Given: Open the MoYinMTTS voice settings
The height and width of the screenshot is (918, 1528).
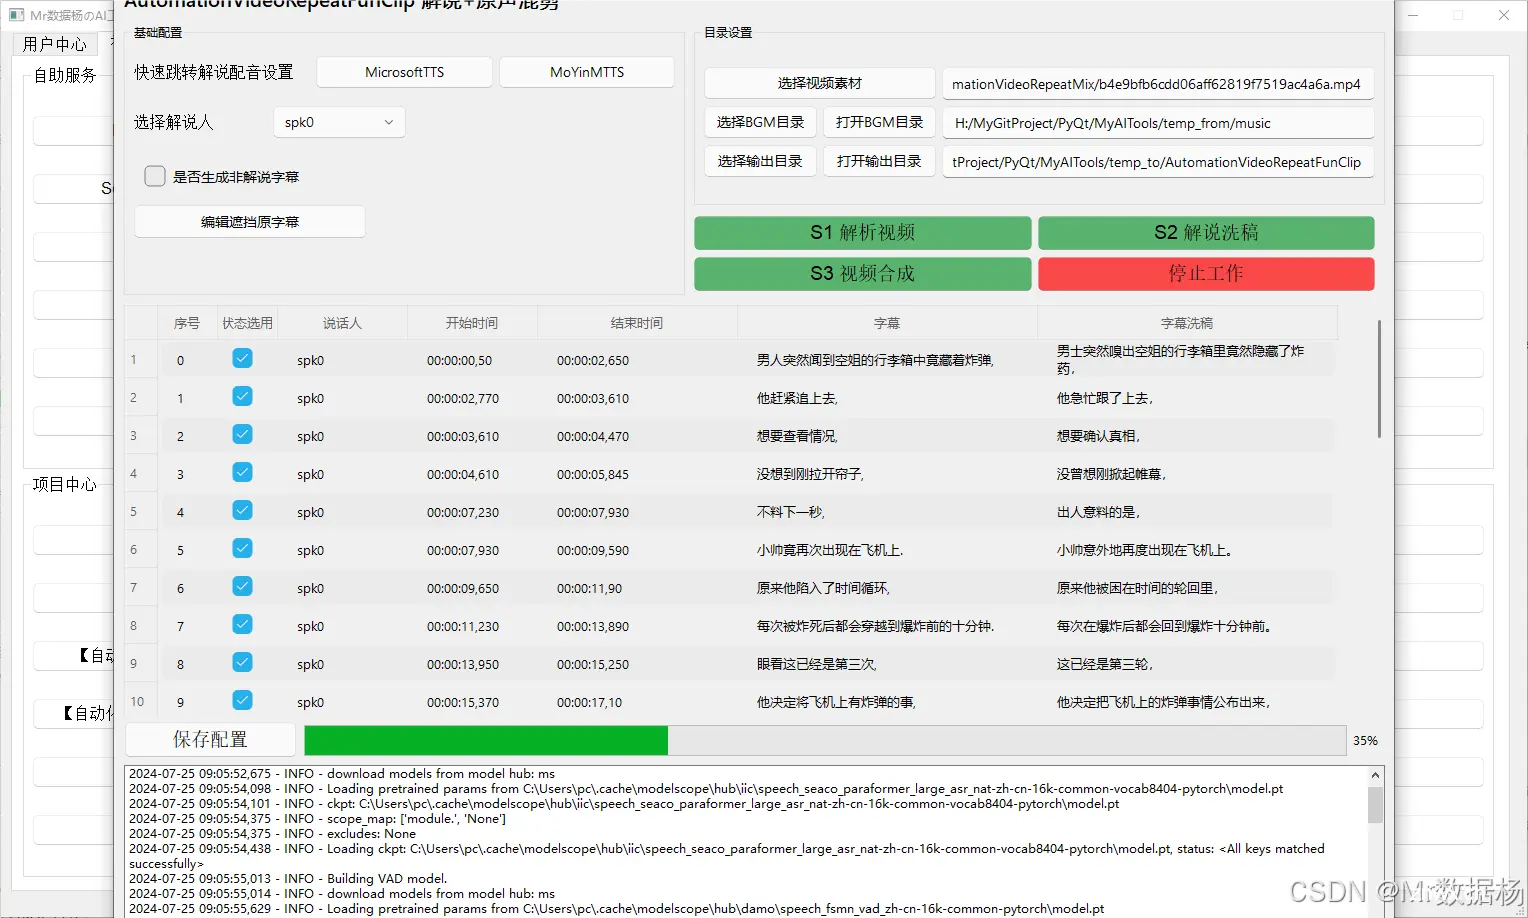Looking at the screenshot, I should coord(587,72).
